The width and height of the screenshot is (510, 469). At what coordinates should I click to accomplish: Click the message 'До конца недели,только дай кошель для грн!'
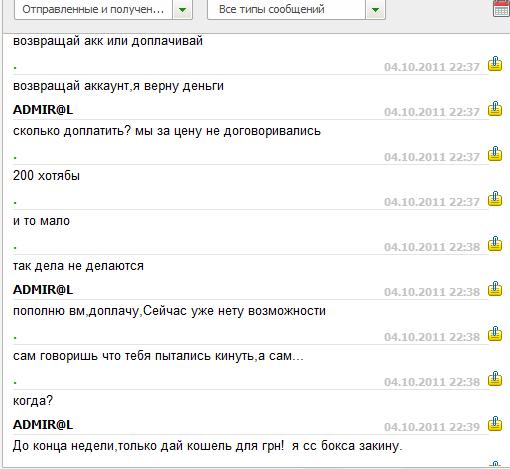tap(149, 446)
